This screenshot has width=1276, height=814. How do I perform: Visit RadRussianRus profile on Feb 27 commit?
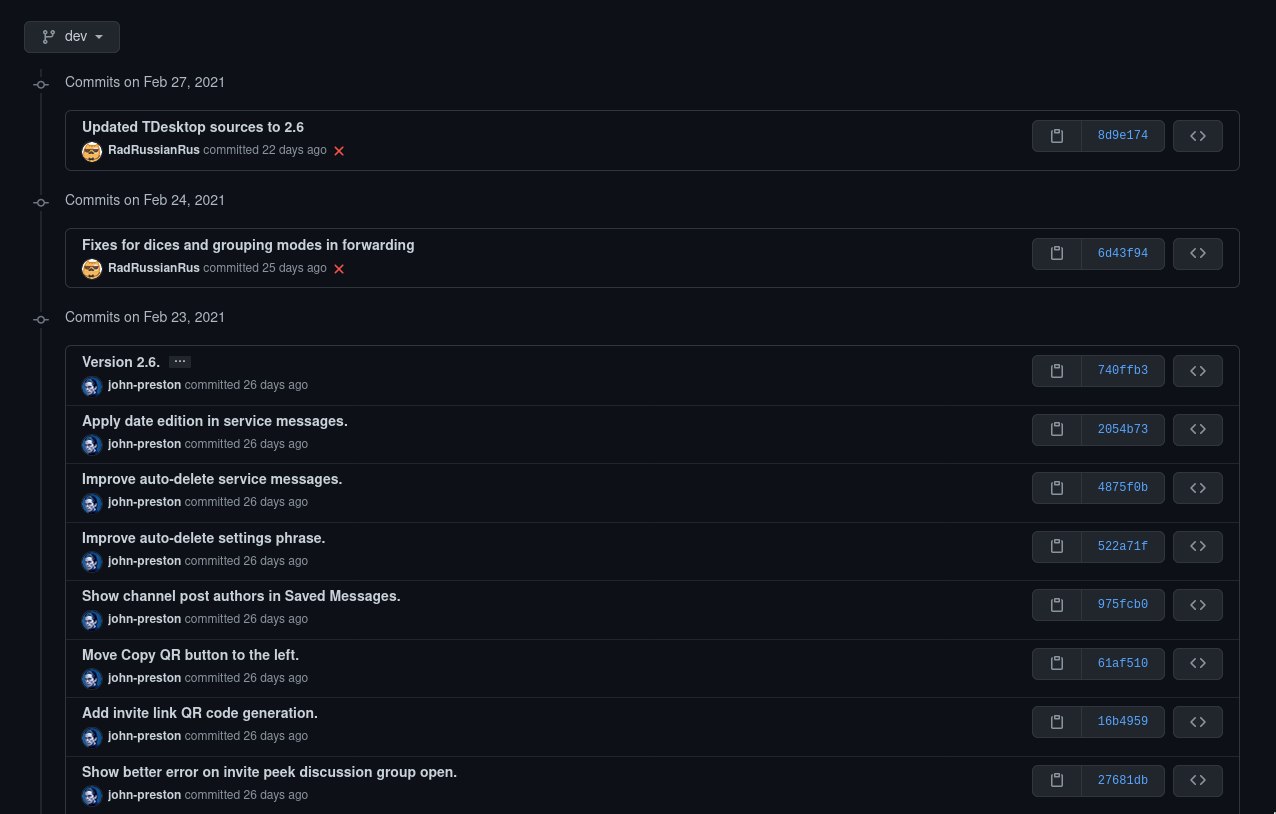pos(154,150)
